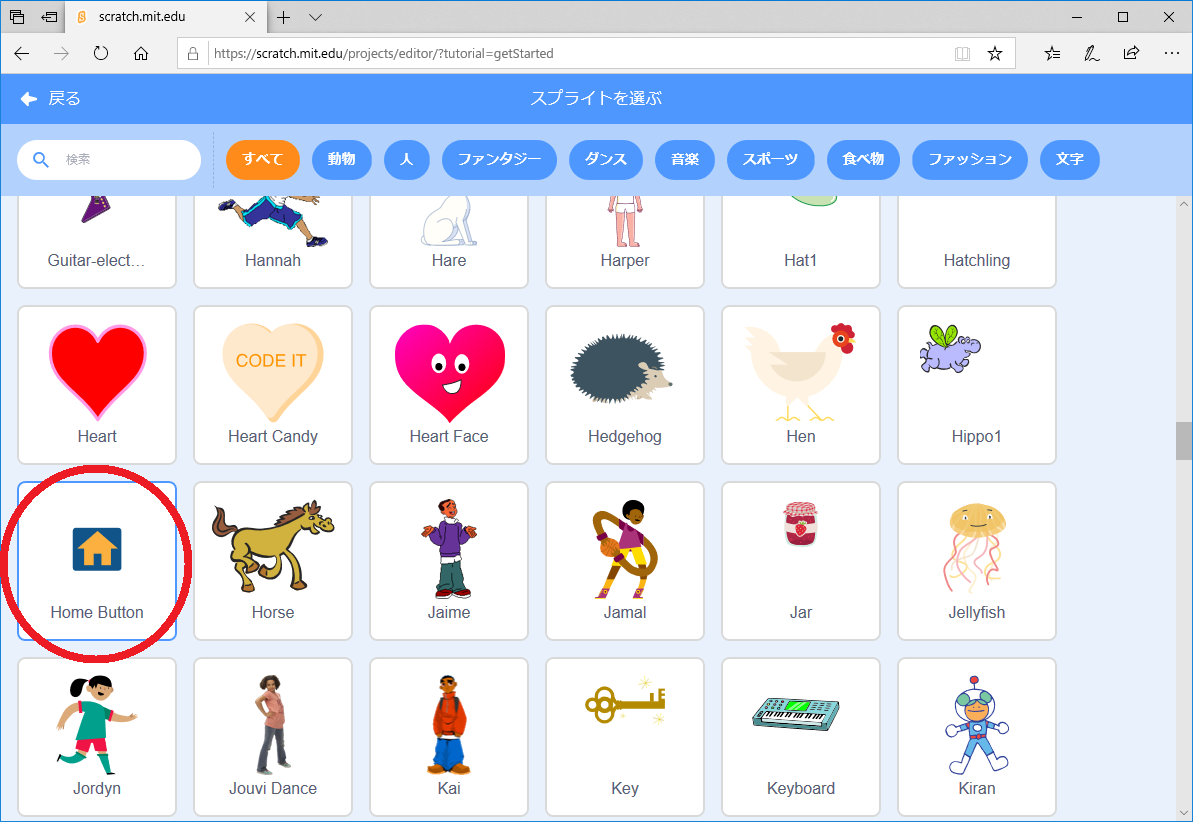Click the sprite search field
The image size is (1193, 822).
coord(109,160)
